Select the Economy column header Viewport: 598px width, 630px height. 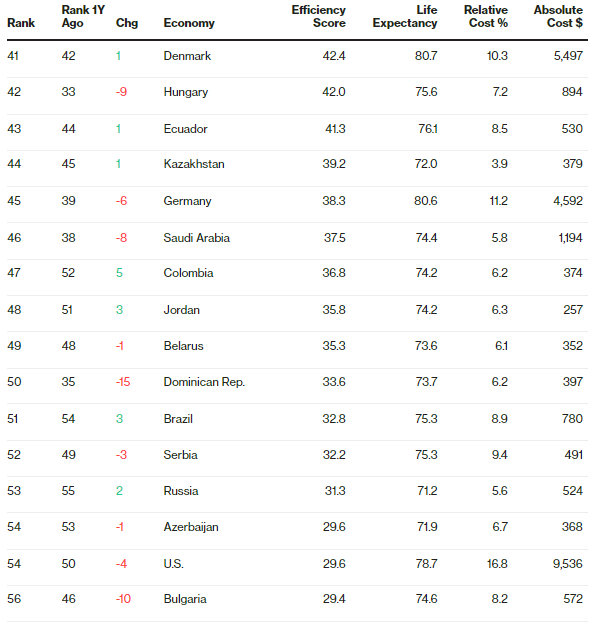coord(189,23)
